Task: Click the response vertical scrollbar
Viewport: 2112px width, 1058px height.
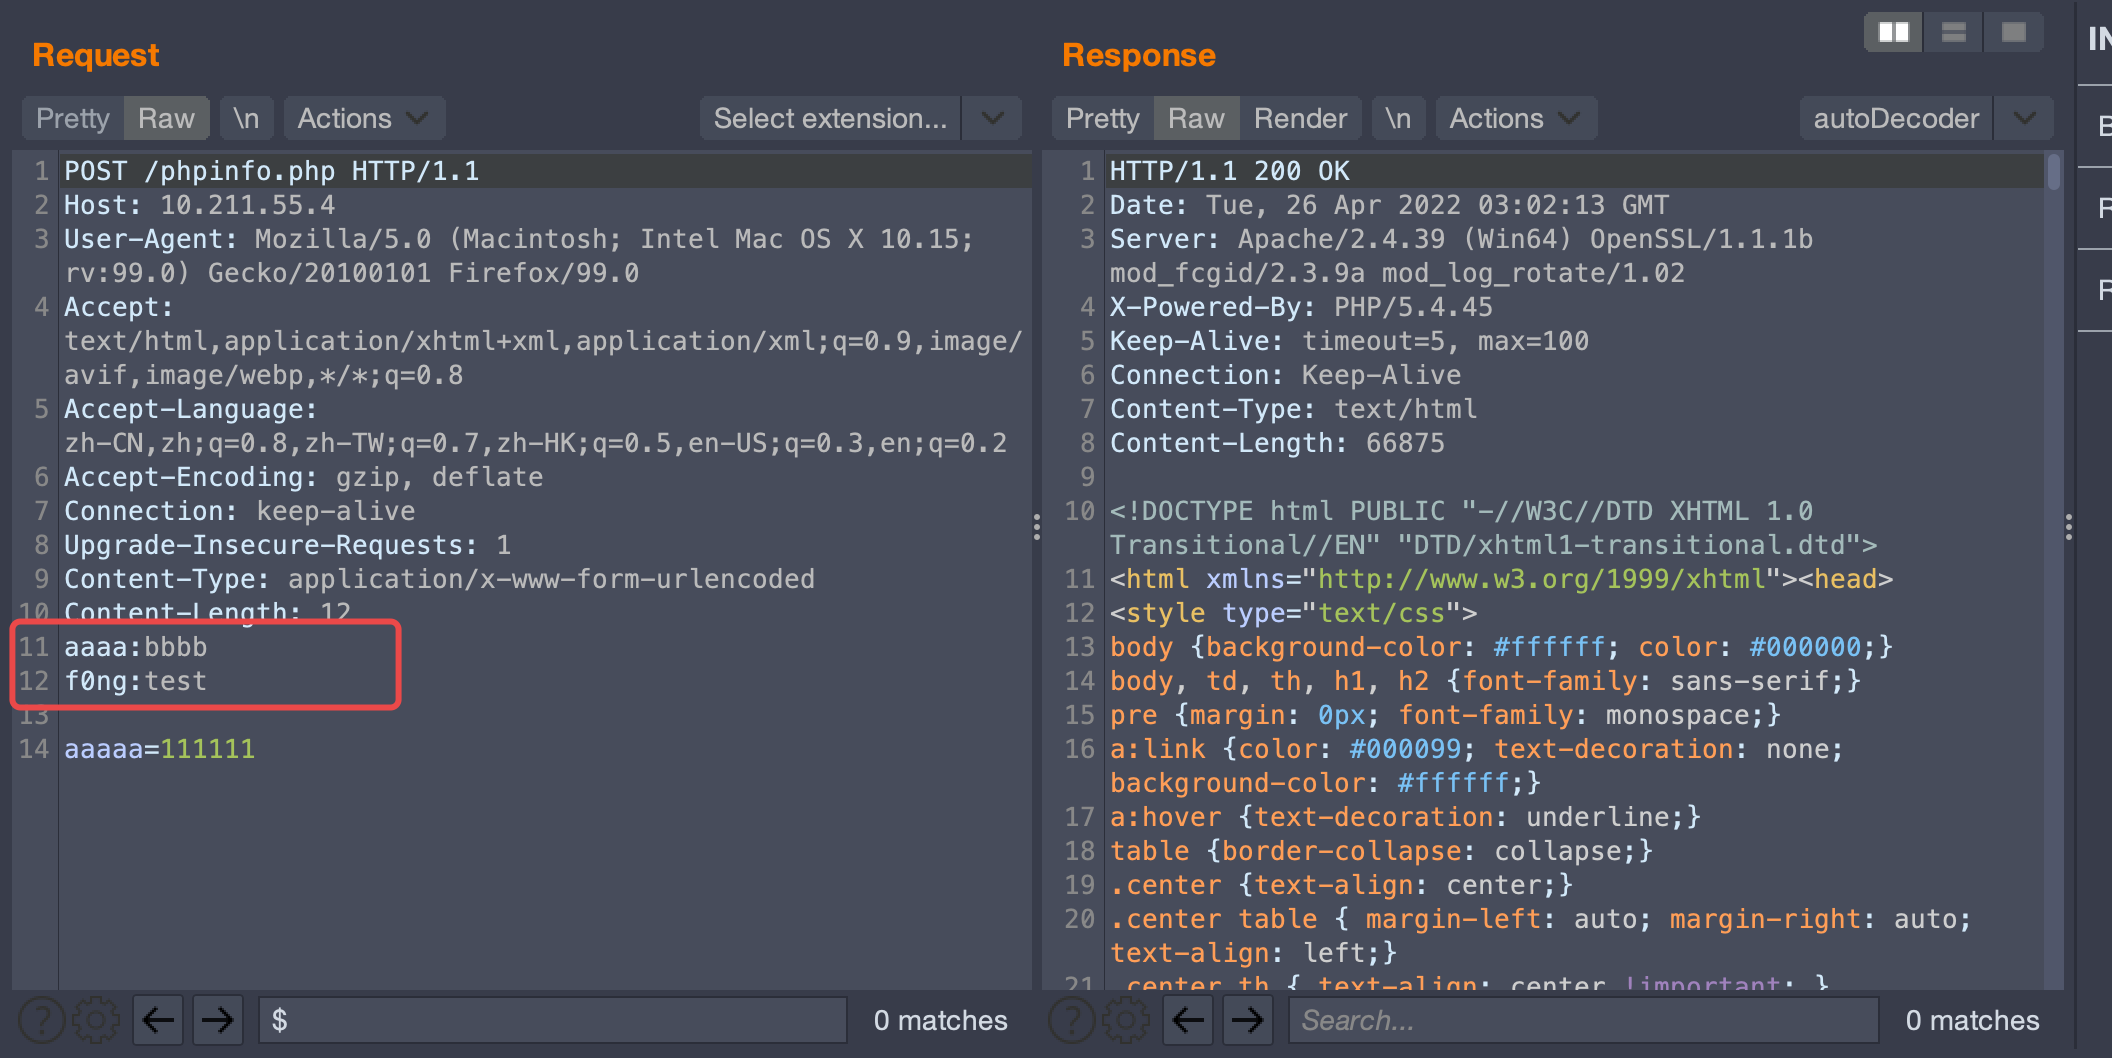Action: click(2053, 172)
